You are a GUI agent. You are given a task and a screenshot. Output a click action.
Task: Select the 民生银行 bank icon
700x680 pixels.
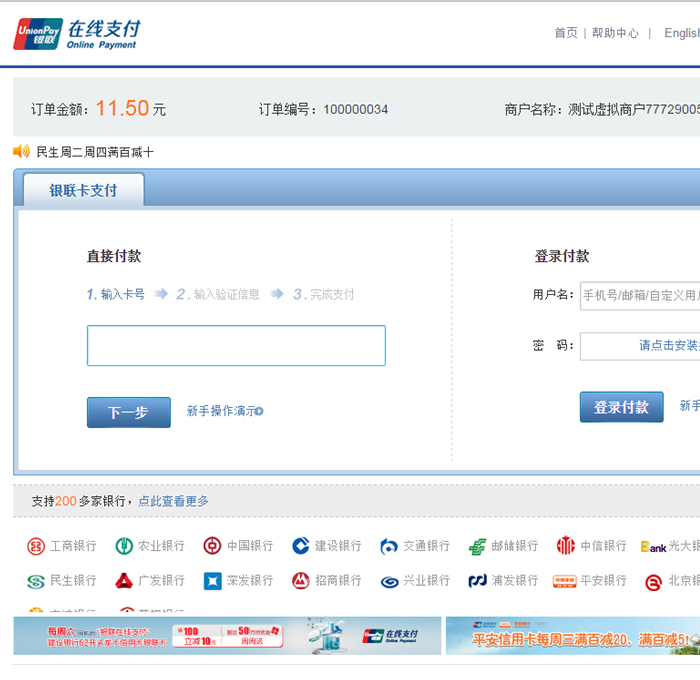pyautogui.click(x=36, y=581)
